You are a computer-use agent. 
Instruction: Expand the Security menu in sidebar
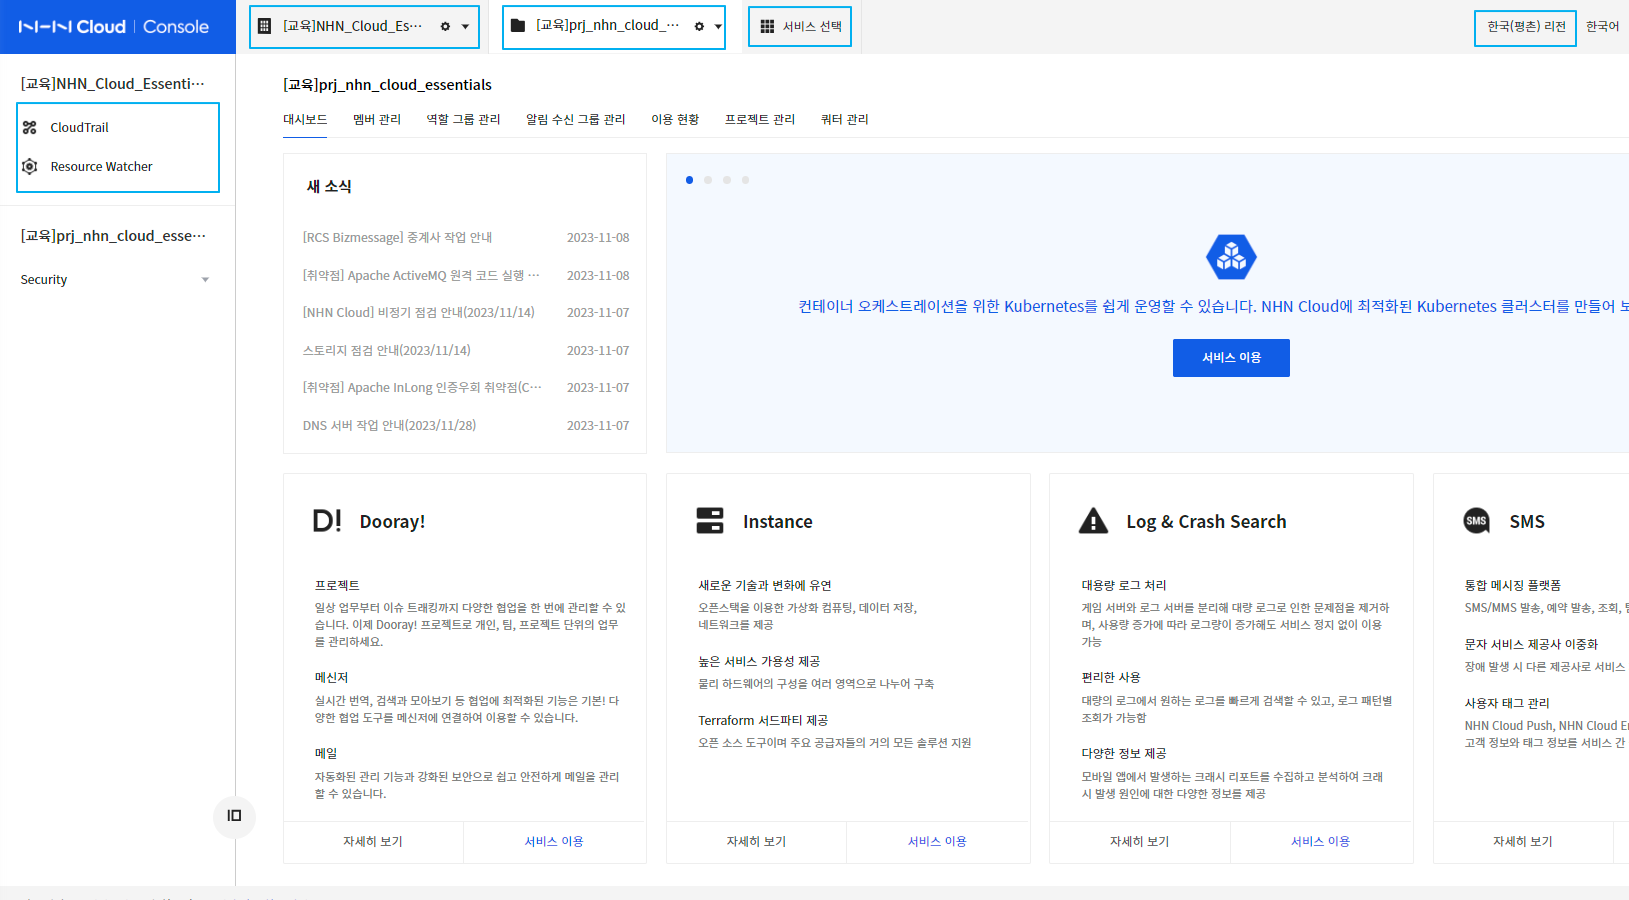[x=115, y=280]
